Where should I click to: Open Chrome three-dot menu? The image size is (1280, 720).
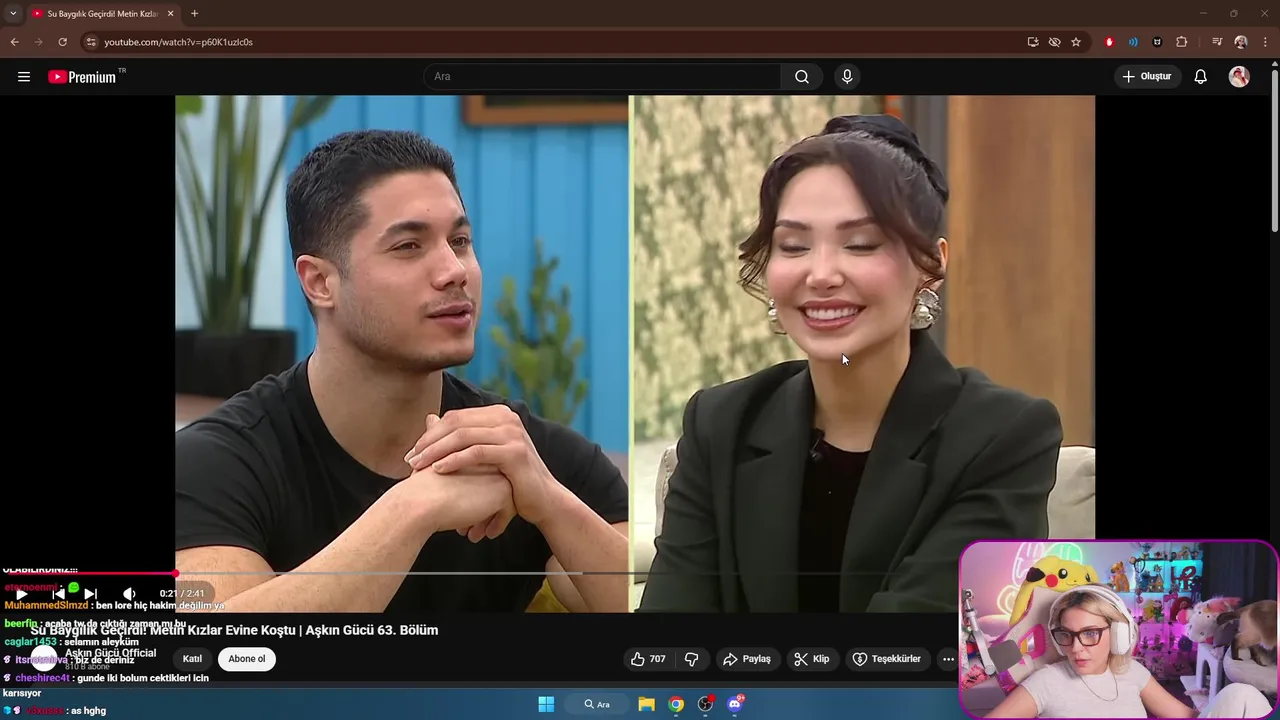1265,42
